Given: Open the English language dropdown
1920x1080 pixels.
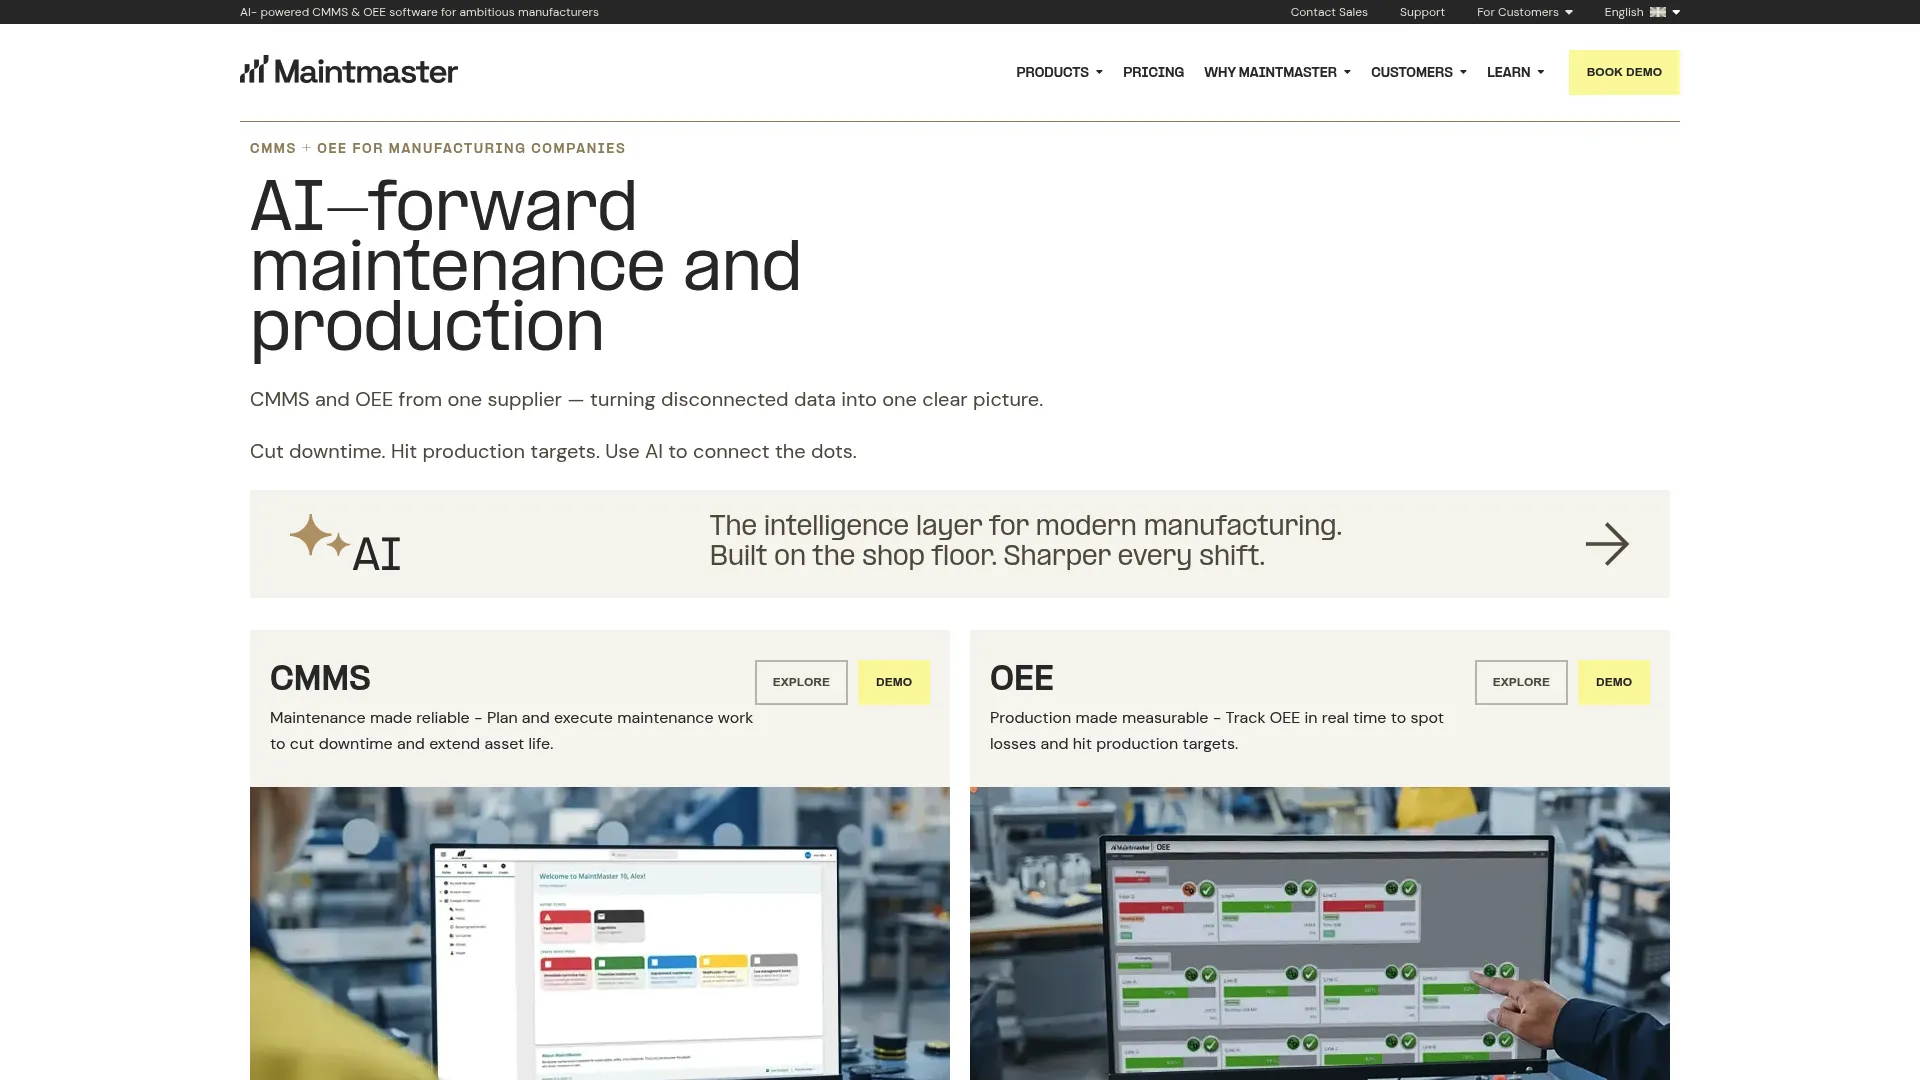Looking at the screenshot, I should pos(1642,12).
